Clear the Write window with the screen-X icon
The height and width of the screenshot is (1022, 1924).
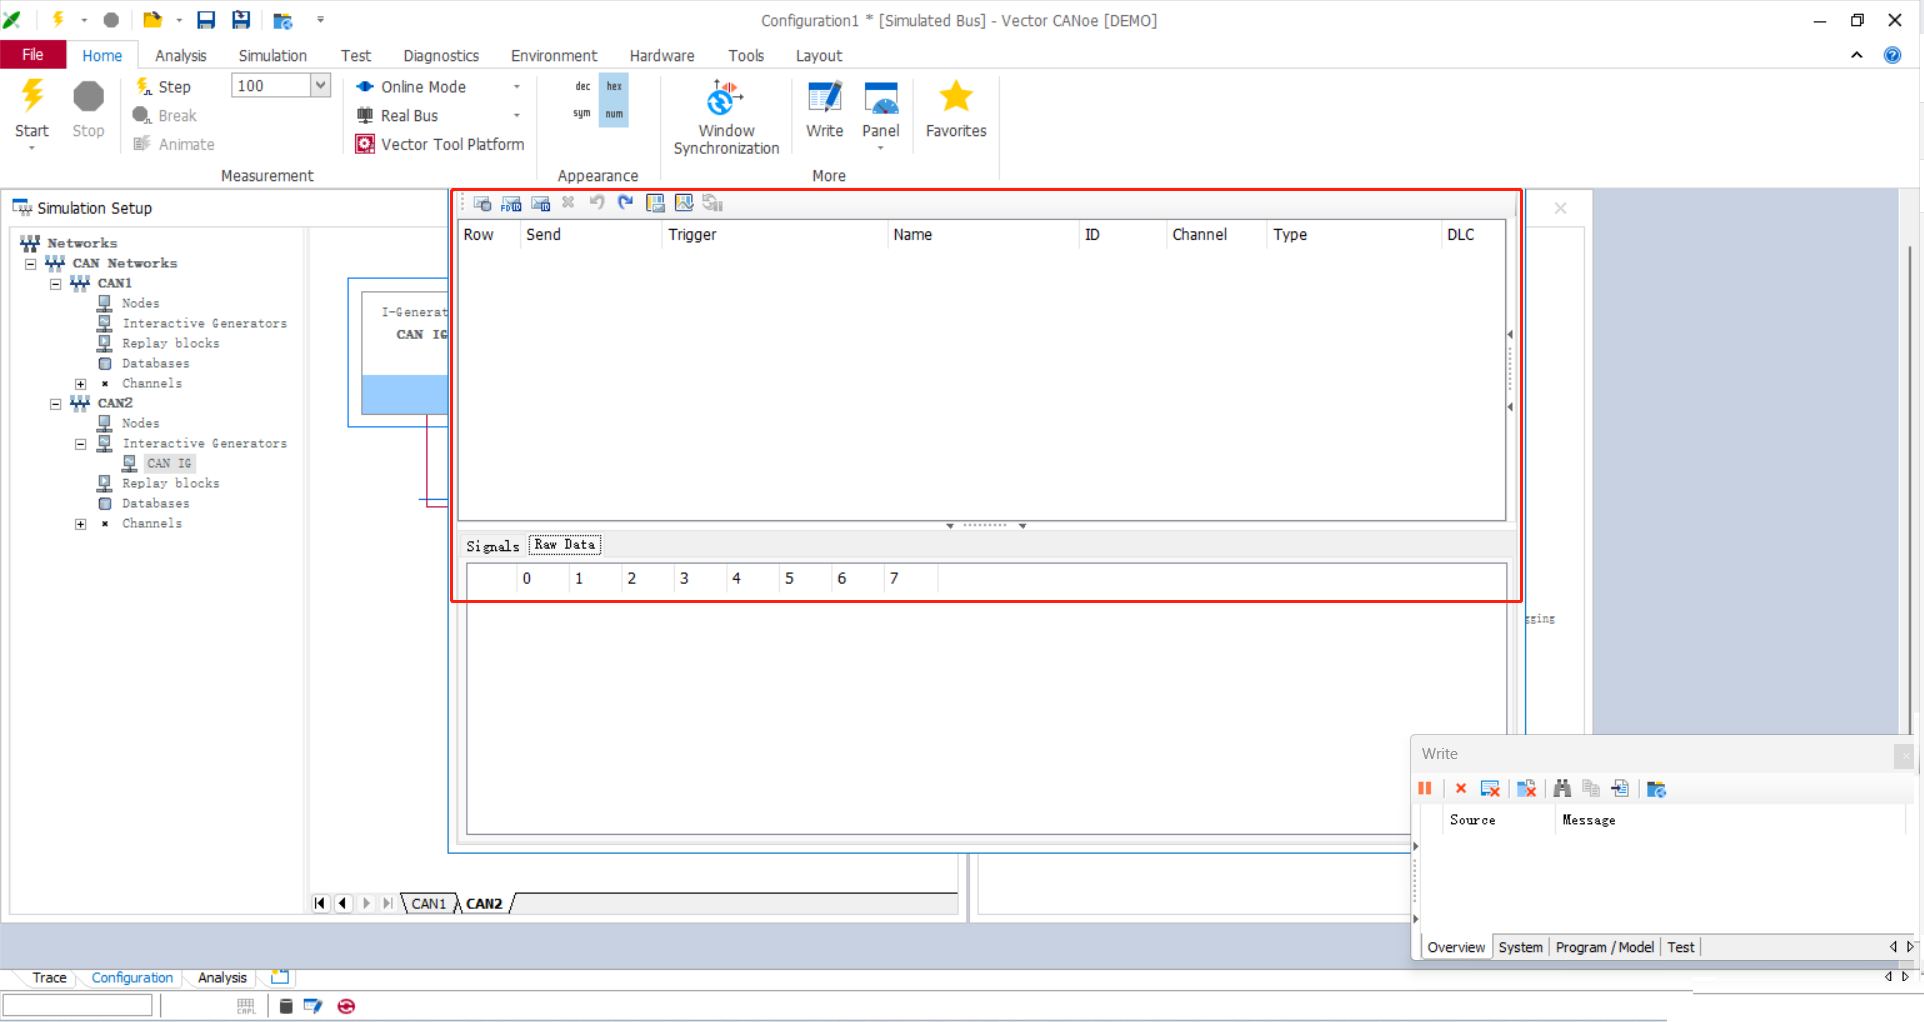pos(1490,789)
